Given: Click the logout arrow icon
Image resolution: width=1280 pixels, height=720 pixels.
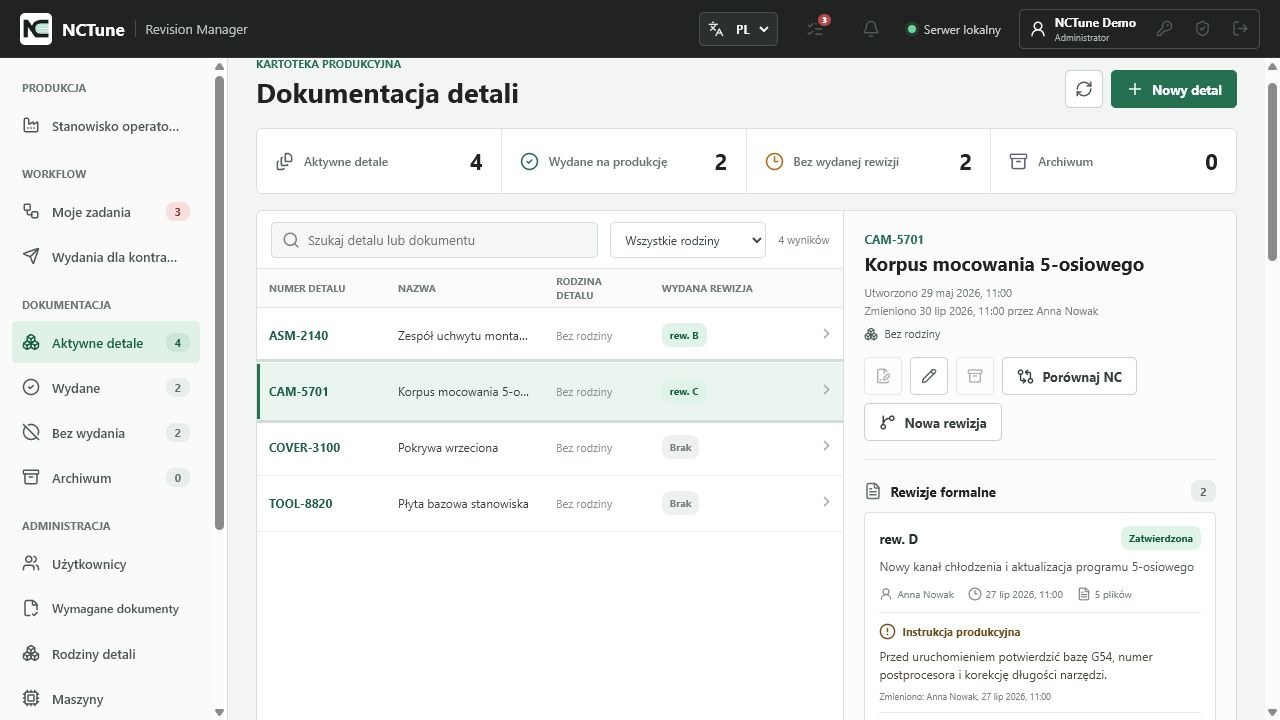Looking at the screenshot, I should [1240, 29].
